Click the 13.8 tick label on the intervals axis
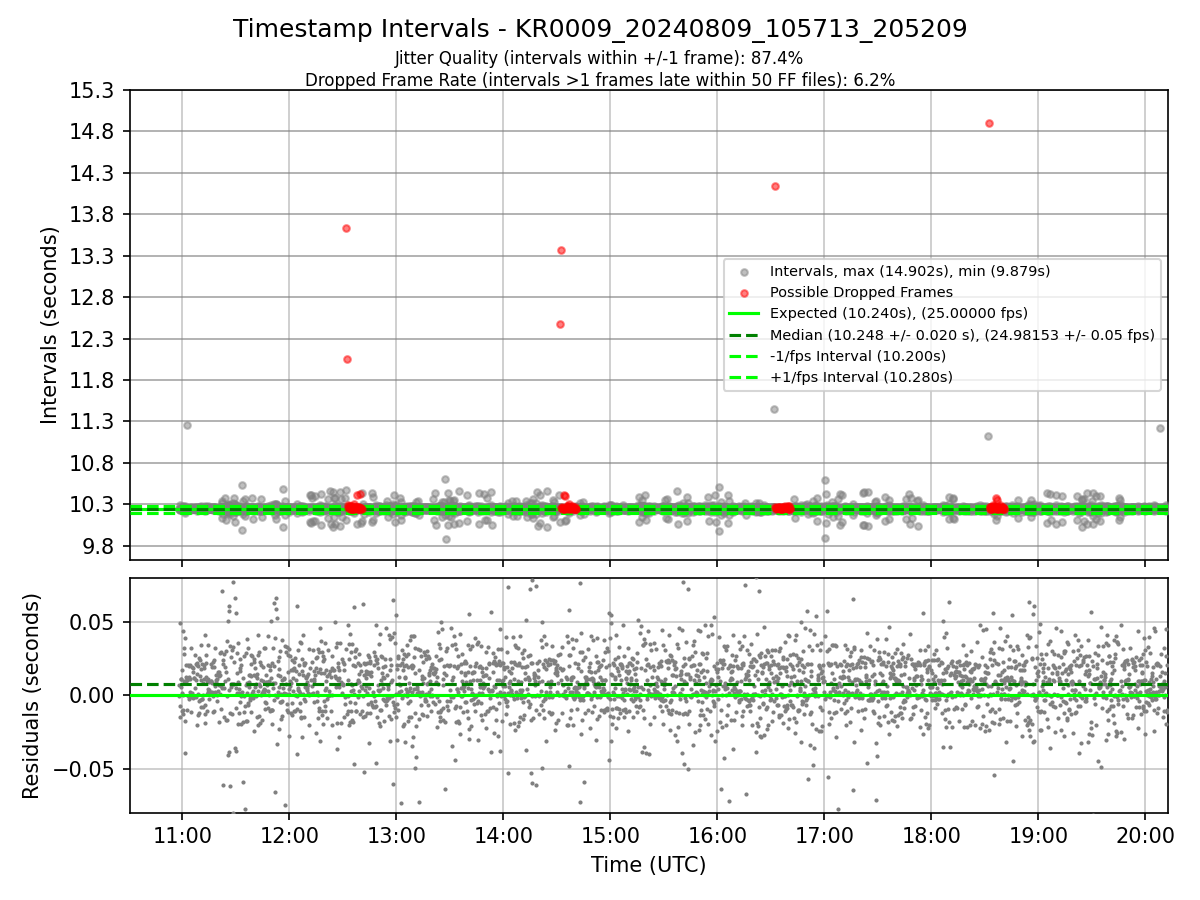 point(94,215)
